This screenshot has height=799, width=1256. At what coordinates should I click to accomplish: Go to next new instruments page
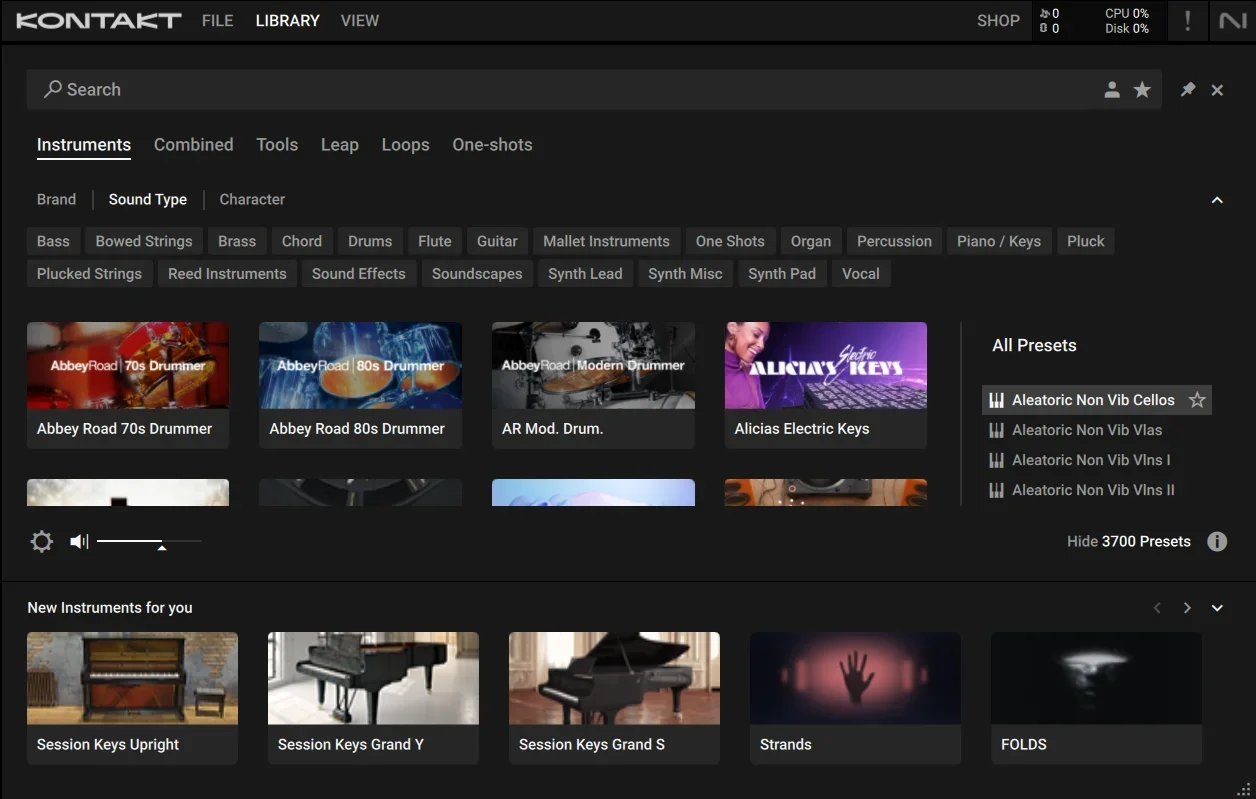[x=1187, y=608]
